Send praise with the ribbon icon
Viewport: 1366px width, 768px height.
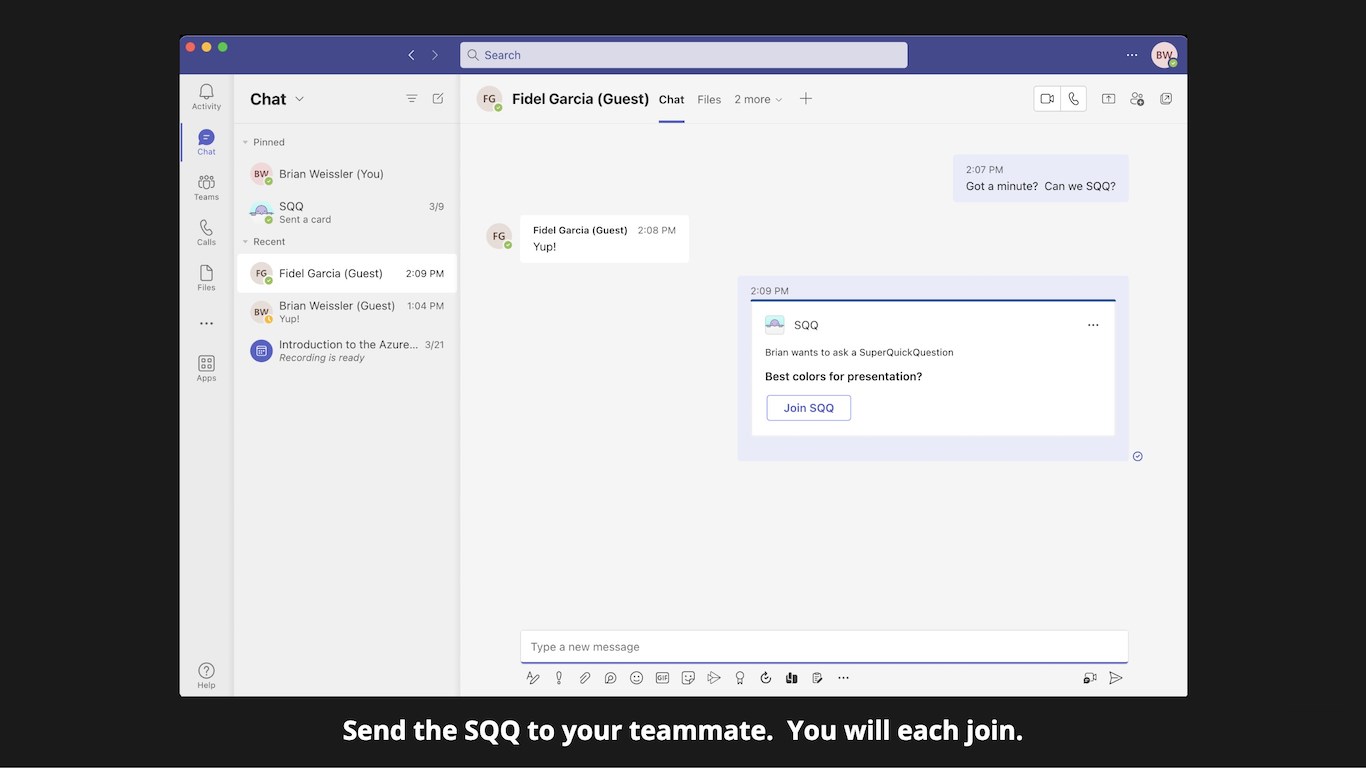(740, 678)
